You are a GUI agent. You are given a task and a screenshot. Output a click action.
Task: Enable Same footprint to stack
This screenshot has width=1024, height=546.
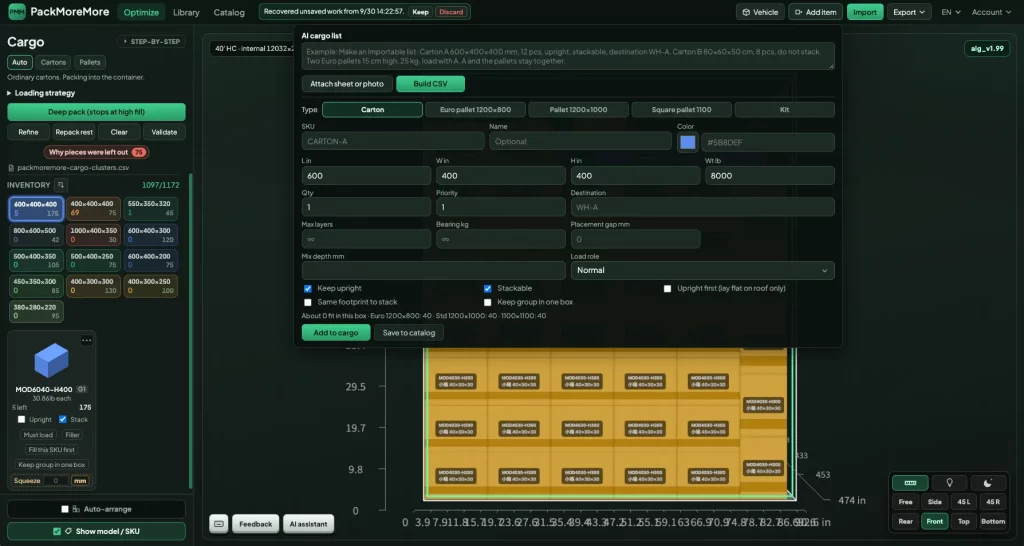pyautogui.click(x=308, y=302)
